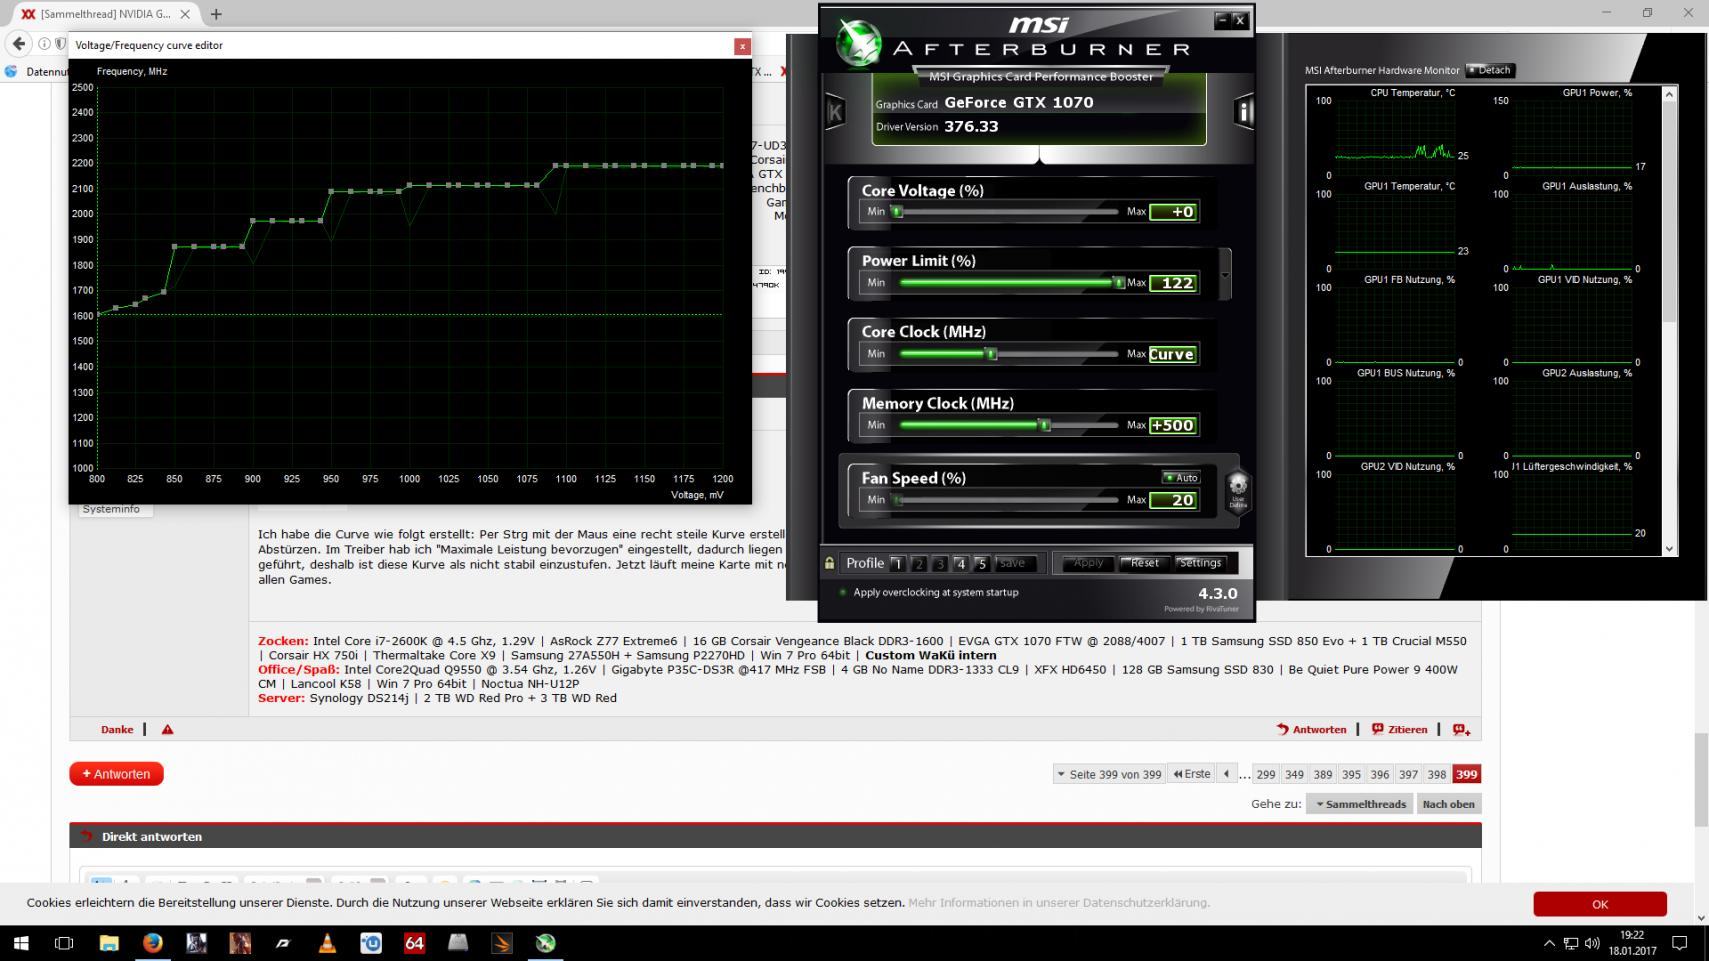Go to forum page 299
This screenshot has height=961, width=1709.
[1266, 774]
